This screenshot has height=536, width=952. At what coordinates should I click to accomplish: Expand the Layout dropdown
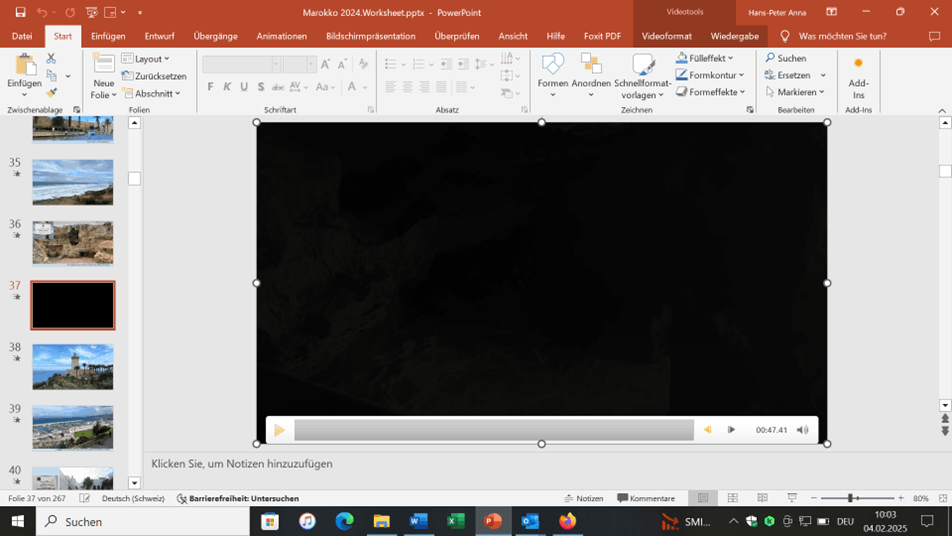tap(146, 59)
